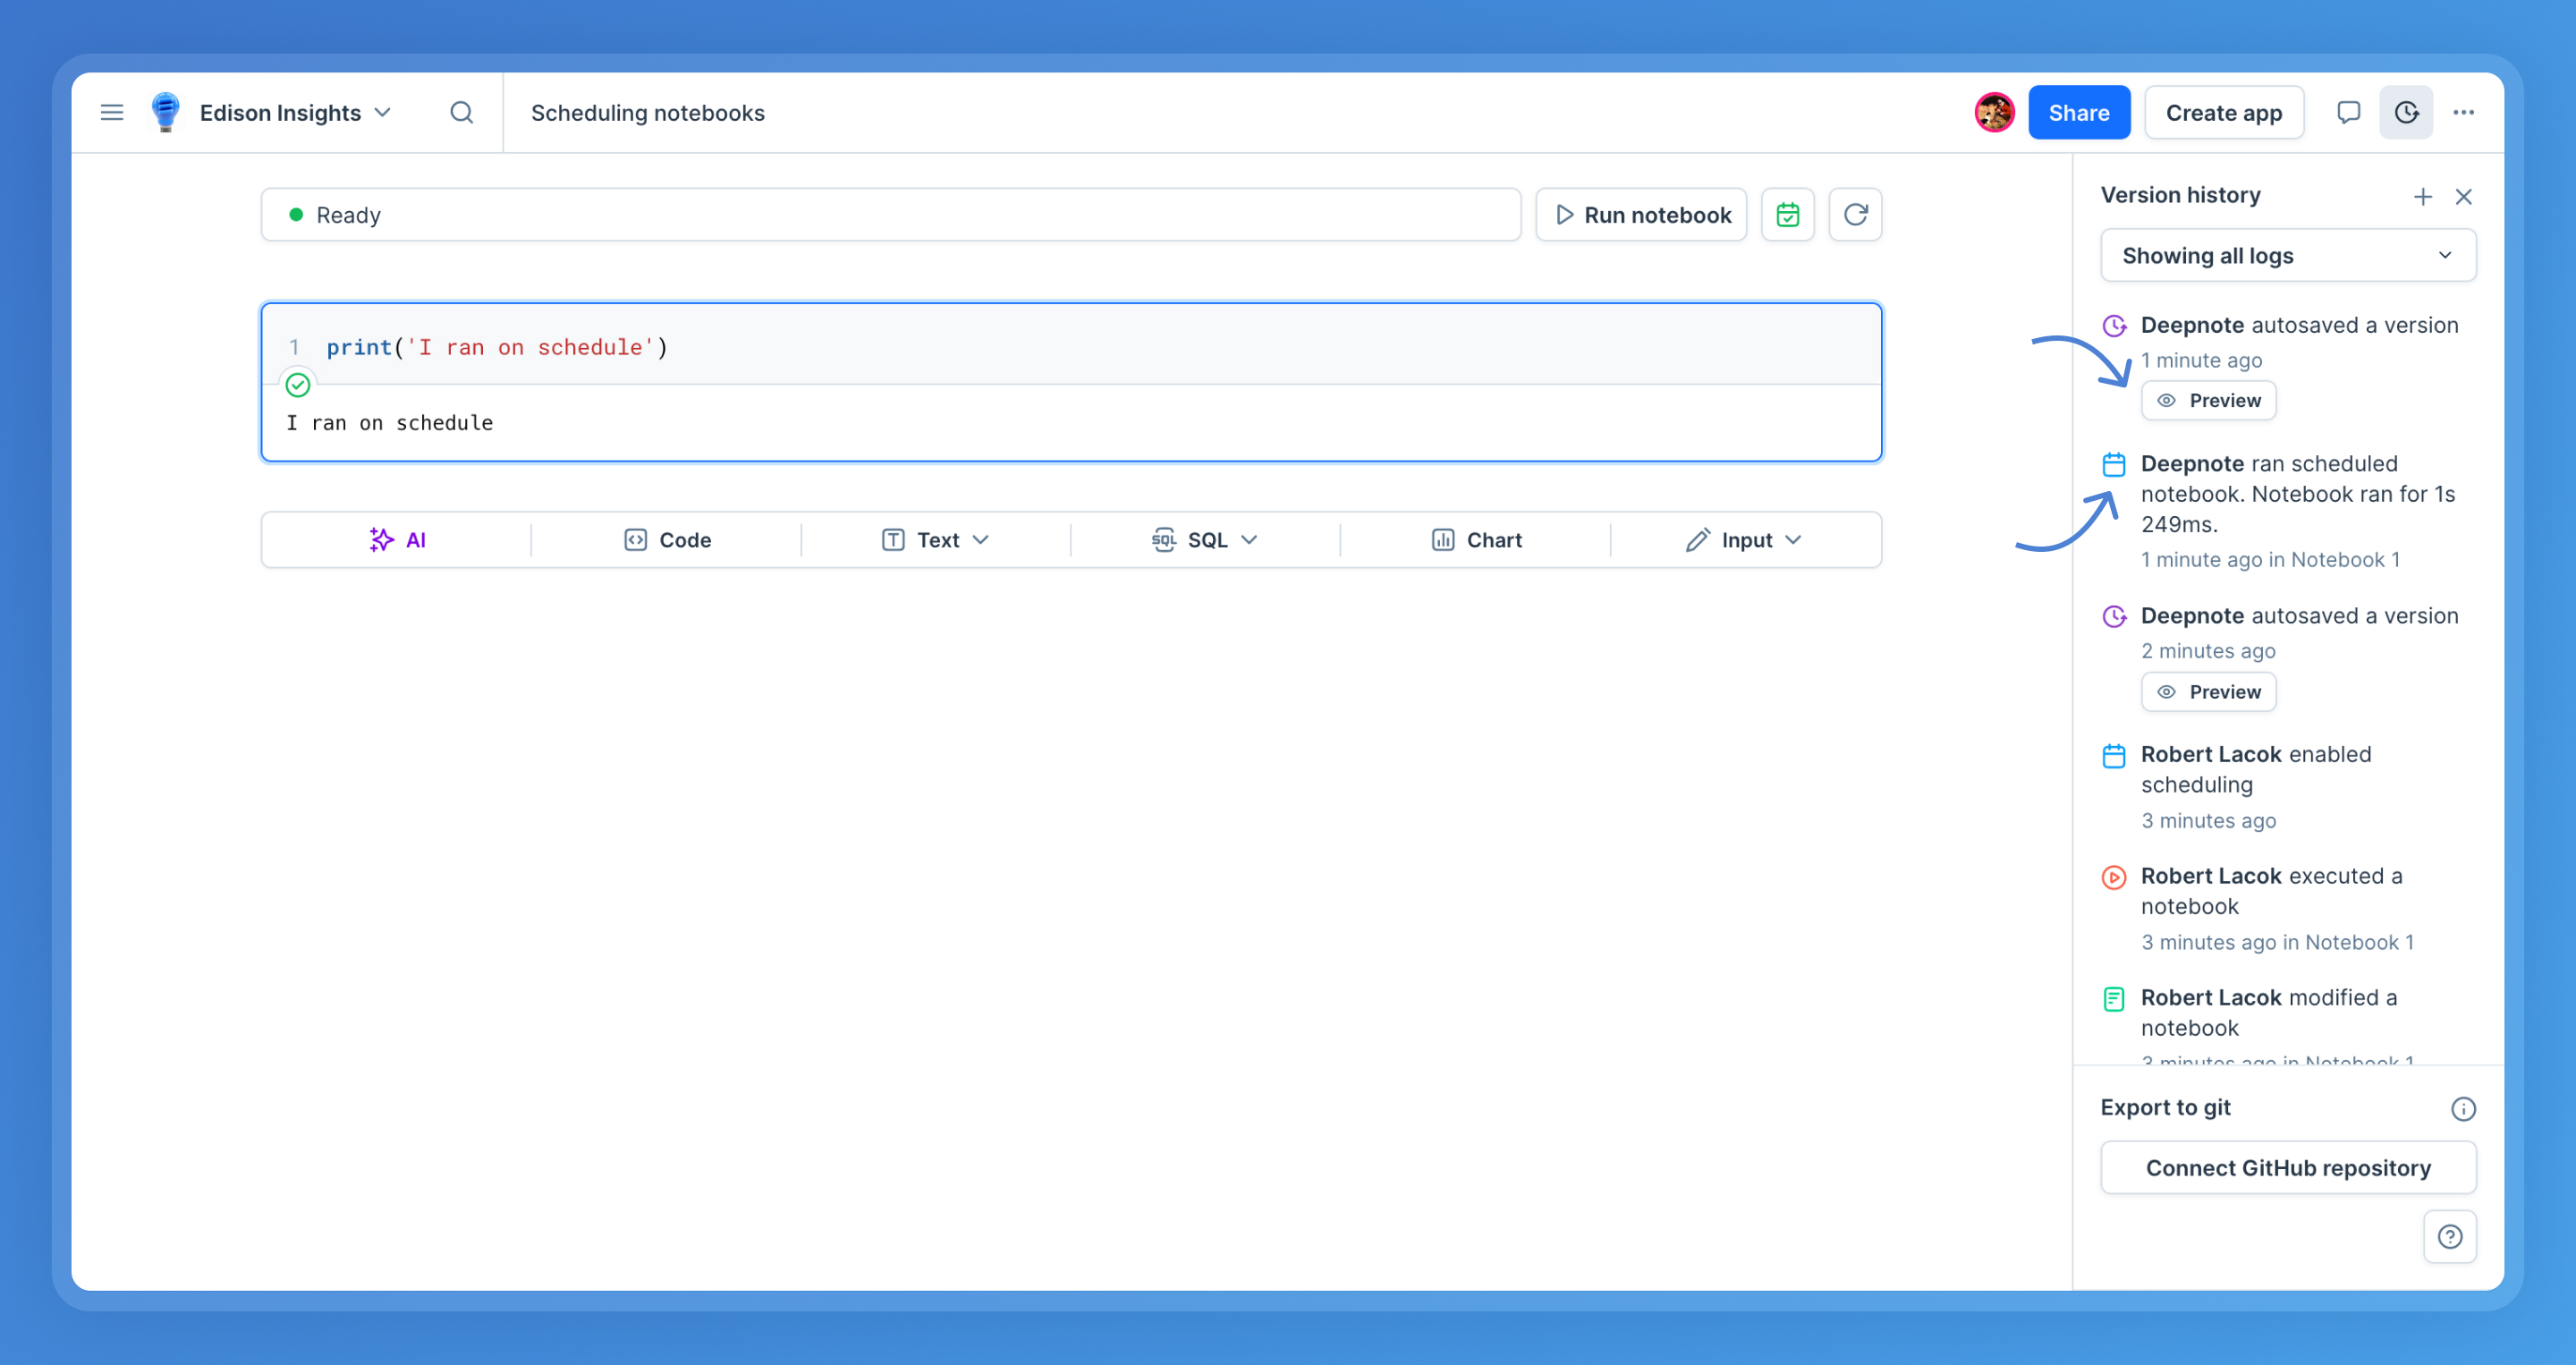Click the Run notebook button
The width and height of the screenshot is (2576, 1365).
(x=1641, y=215)
